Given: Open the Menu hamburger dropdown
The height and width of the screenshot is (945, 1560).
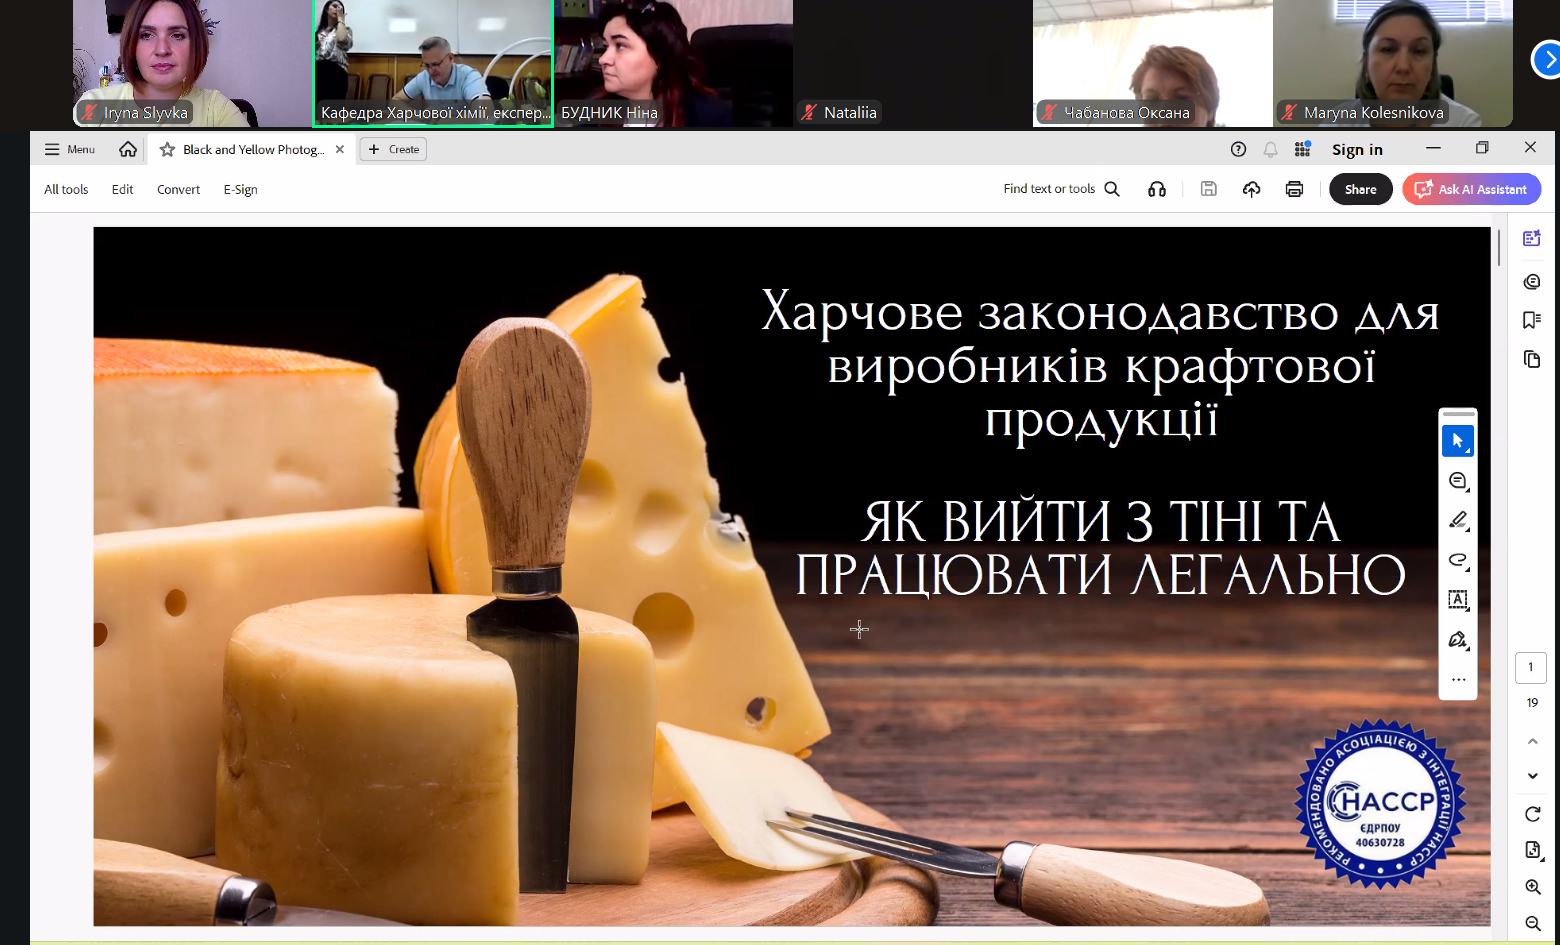Looking at the screenshot, I should pos(69,149).
